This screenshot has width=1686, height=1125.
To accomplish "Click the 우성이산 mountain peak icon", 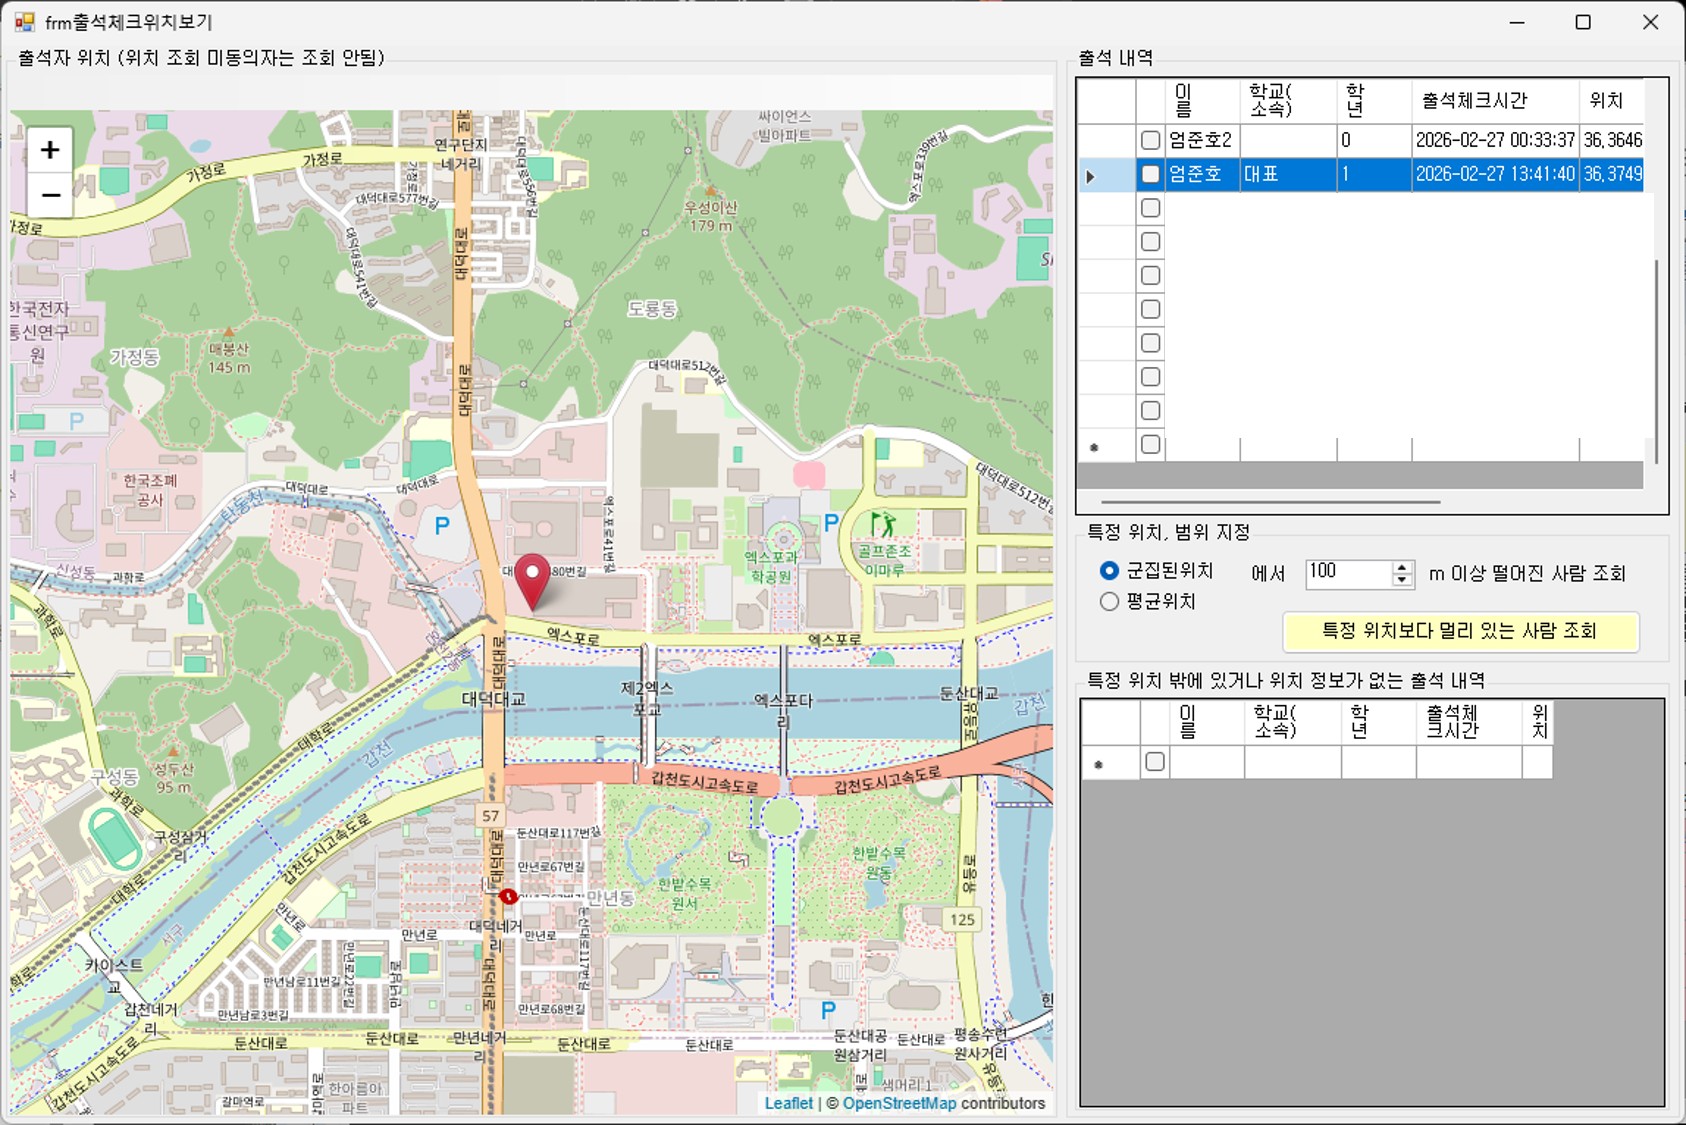I will point(711,190).
